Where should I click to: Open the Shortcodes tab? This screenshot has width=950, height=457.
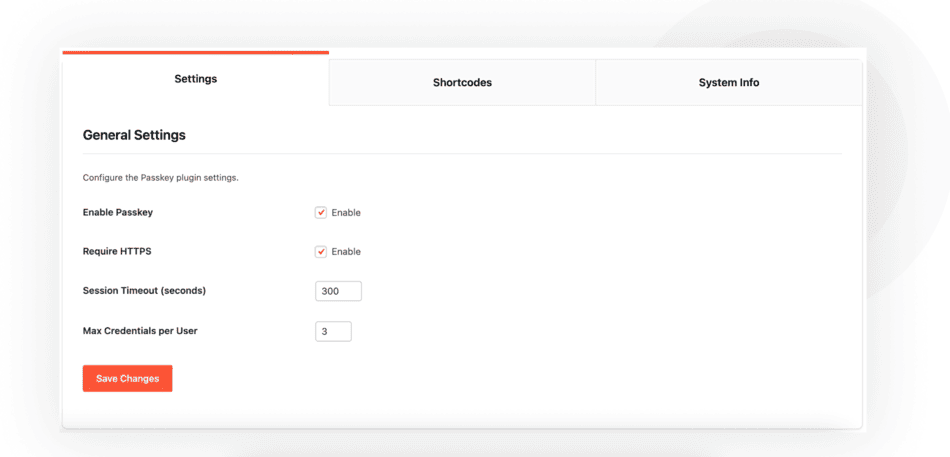(x=462, y=82)
